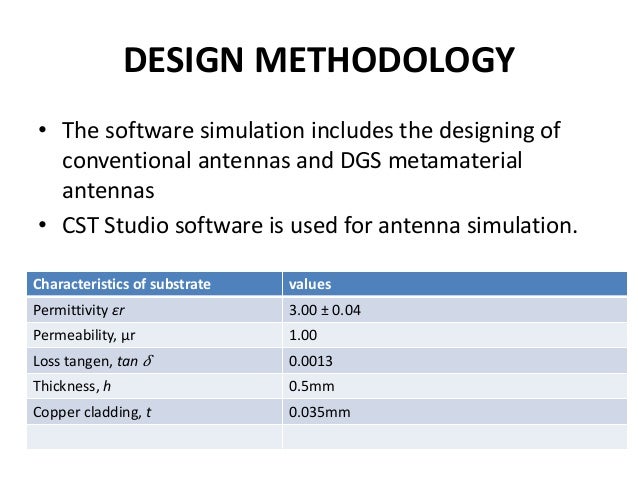Select the '0.035mm' value cell
Image resolution: width=638 pixels, height=479 pixels.
pos(454,411)
